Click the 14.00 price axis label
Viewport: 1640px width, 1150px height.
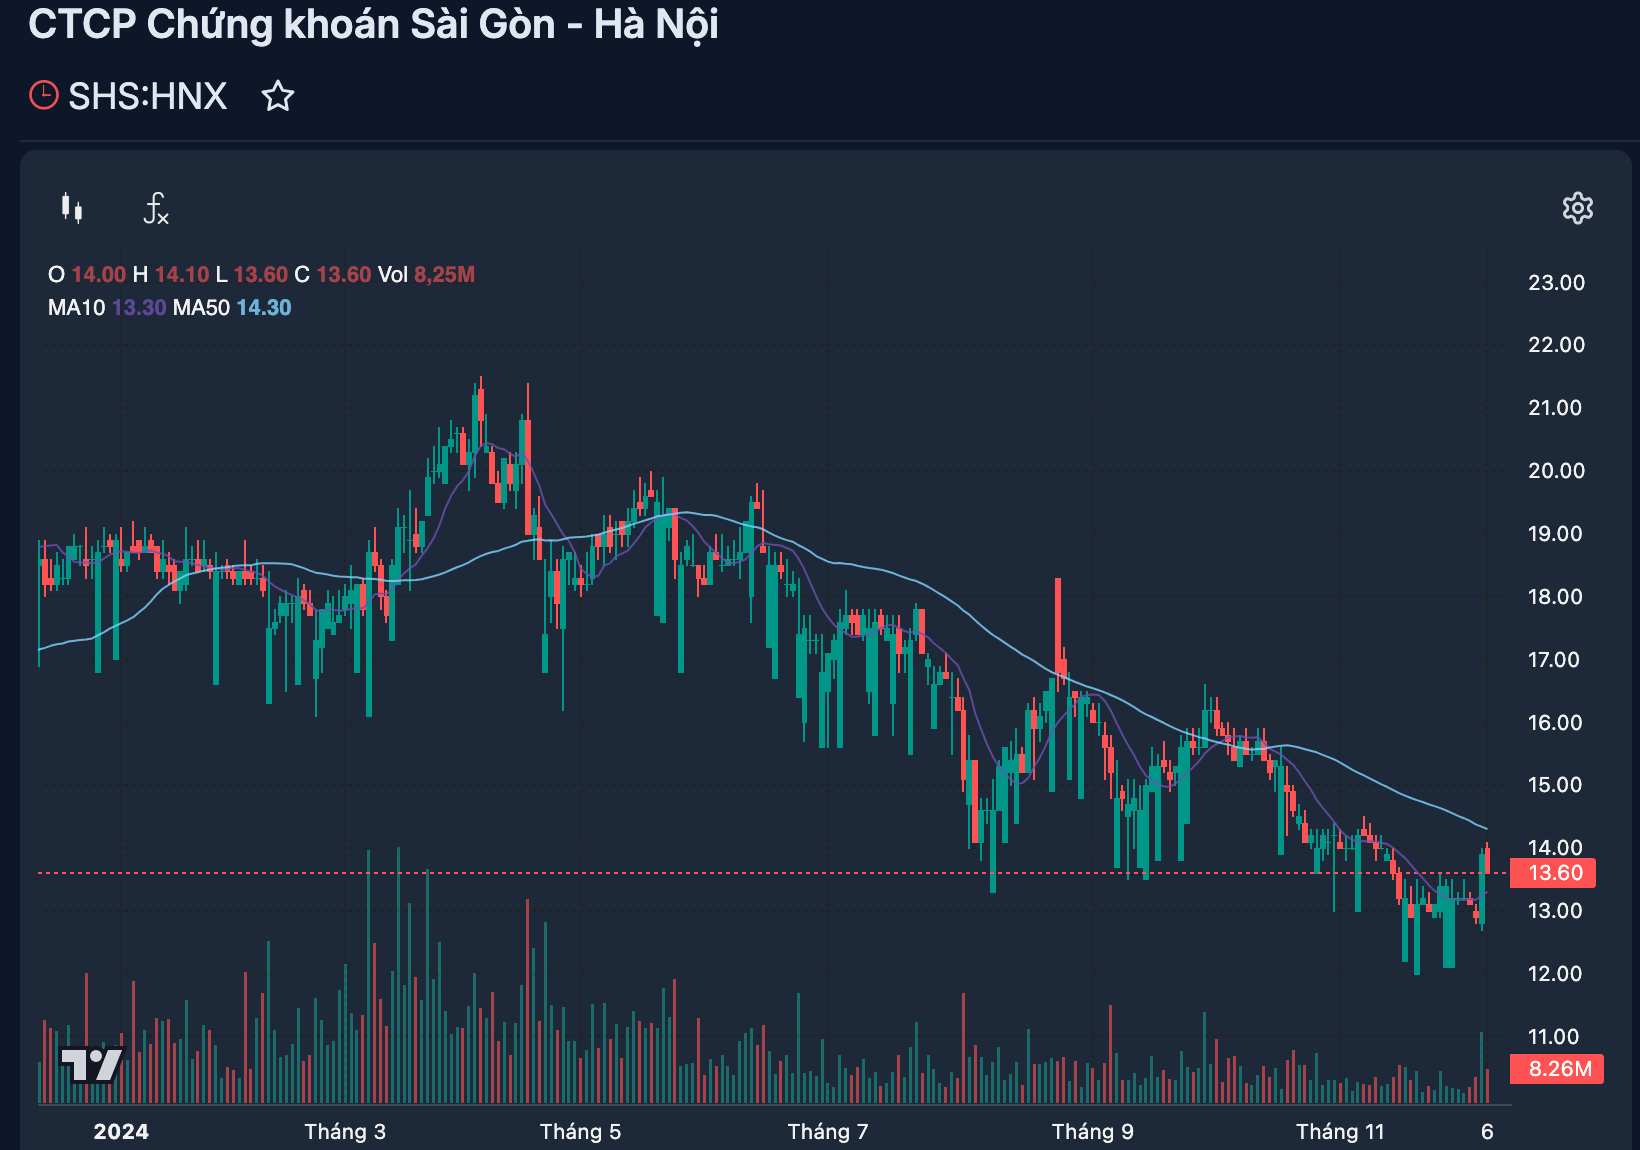(x=1555, y=848)
